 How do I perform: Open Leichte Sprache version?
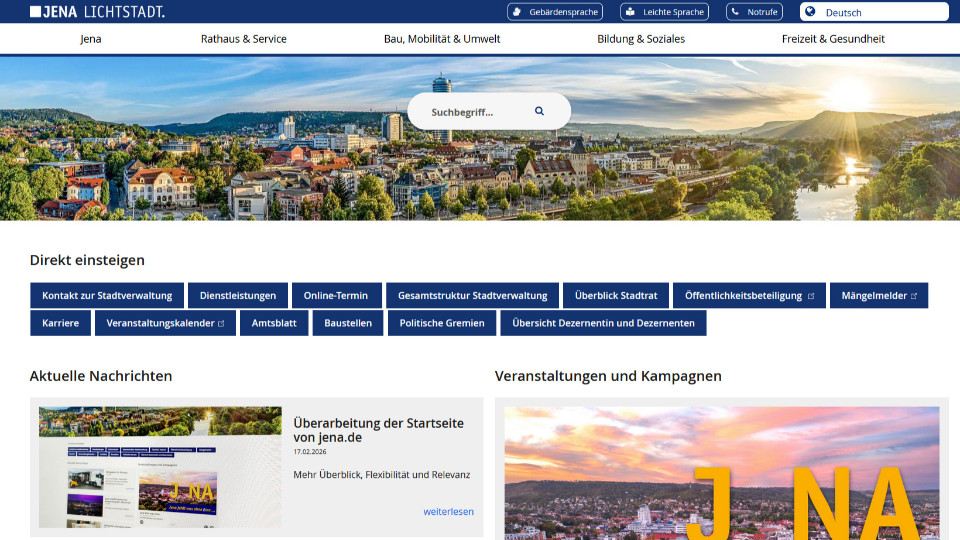point(664,12)
